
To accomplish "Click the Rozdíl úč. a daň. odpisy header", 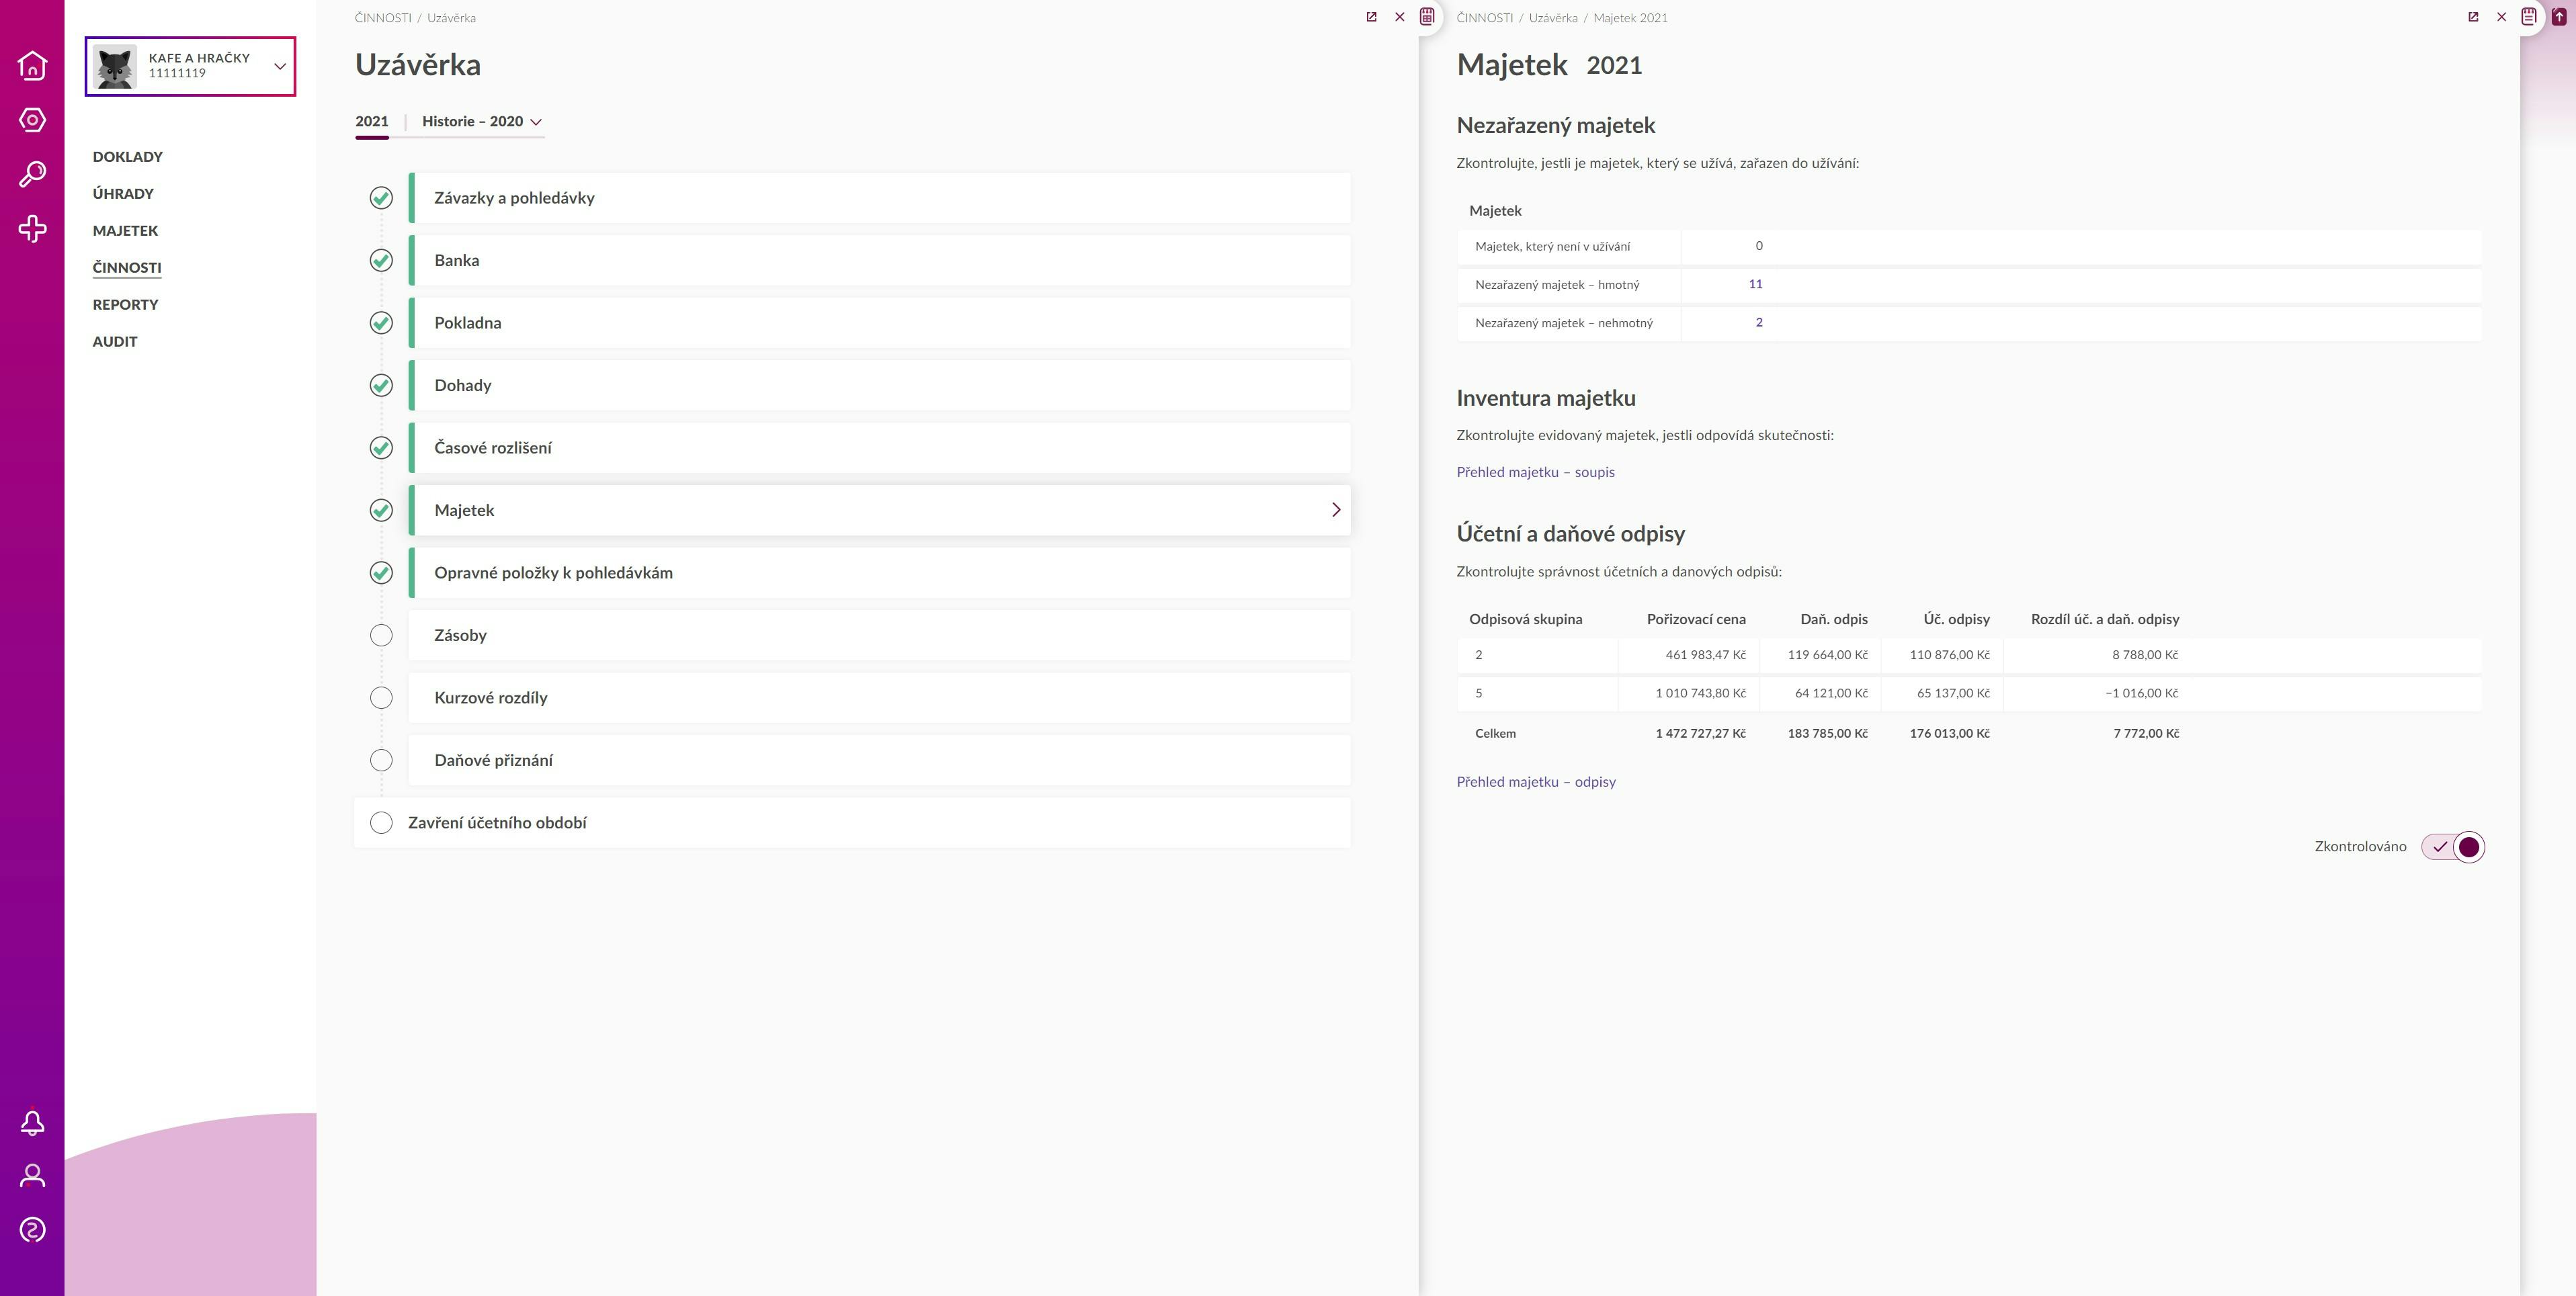I will coord(2104,619).
